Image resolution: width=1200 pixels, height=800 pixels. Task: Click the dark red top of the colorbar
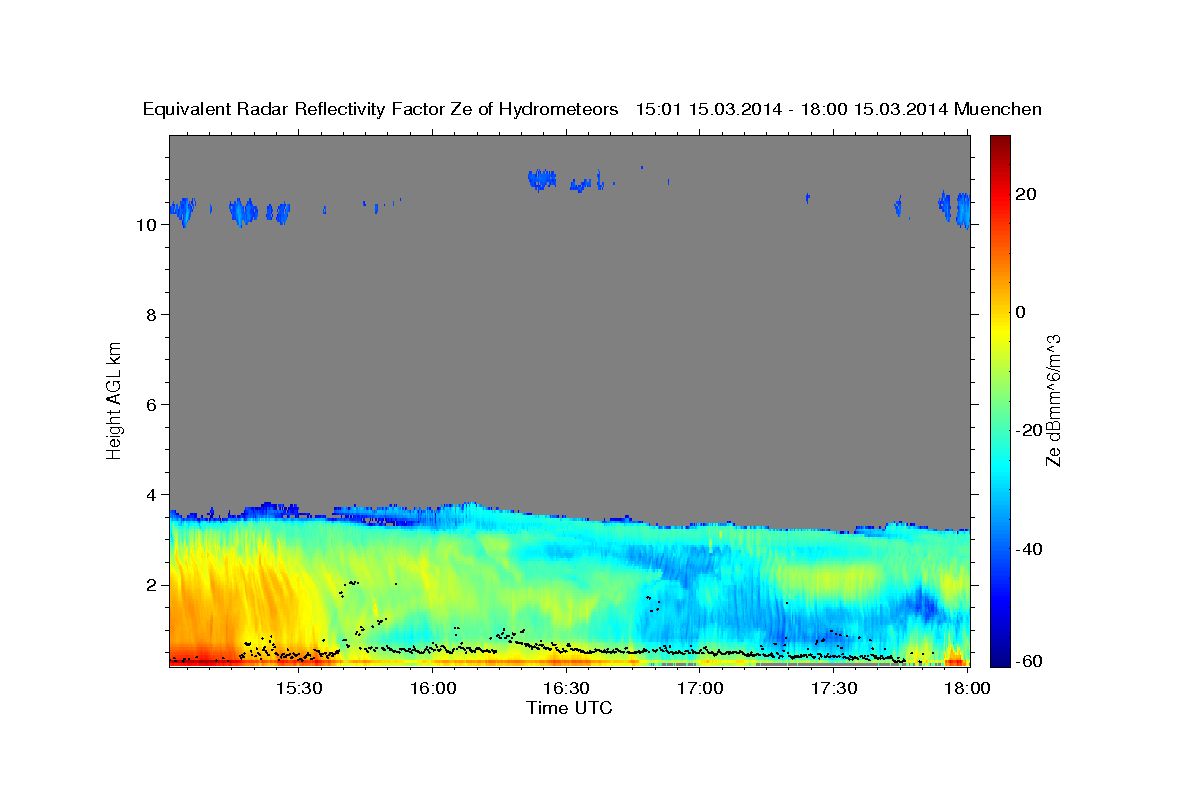pos(1001,143)
